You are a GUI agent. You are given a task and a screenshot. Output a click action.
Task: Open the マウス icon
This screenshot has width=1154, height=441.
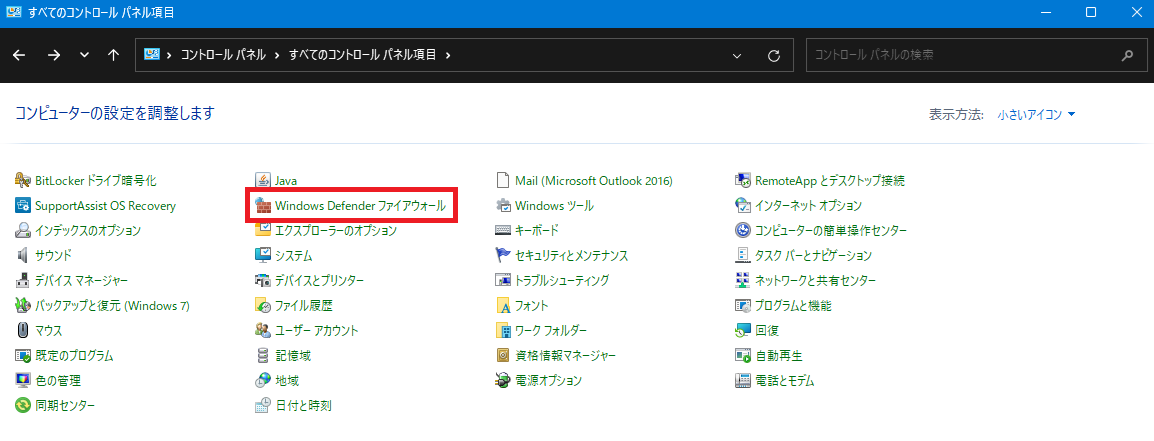[22, 331]
